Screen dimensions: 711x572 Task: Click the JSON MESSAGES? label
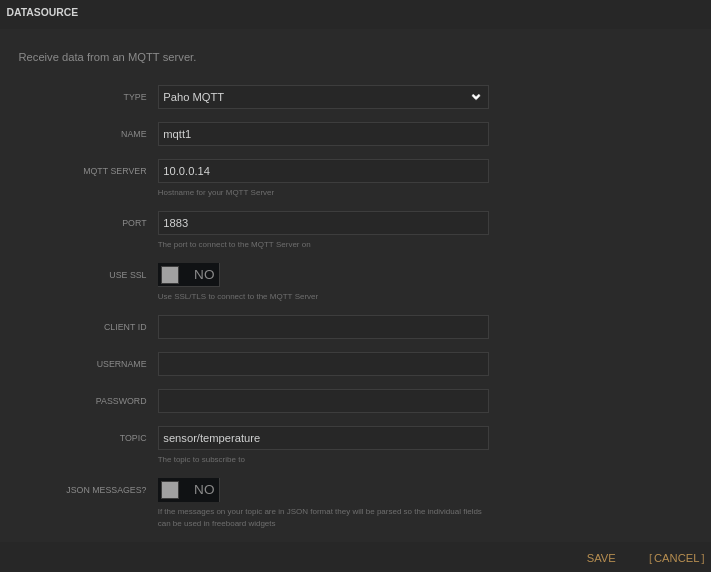tap(106, 490)
